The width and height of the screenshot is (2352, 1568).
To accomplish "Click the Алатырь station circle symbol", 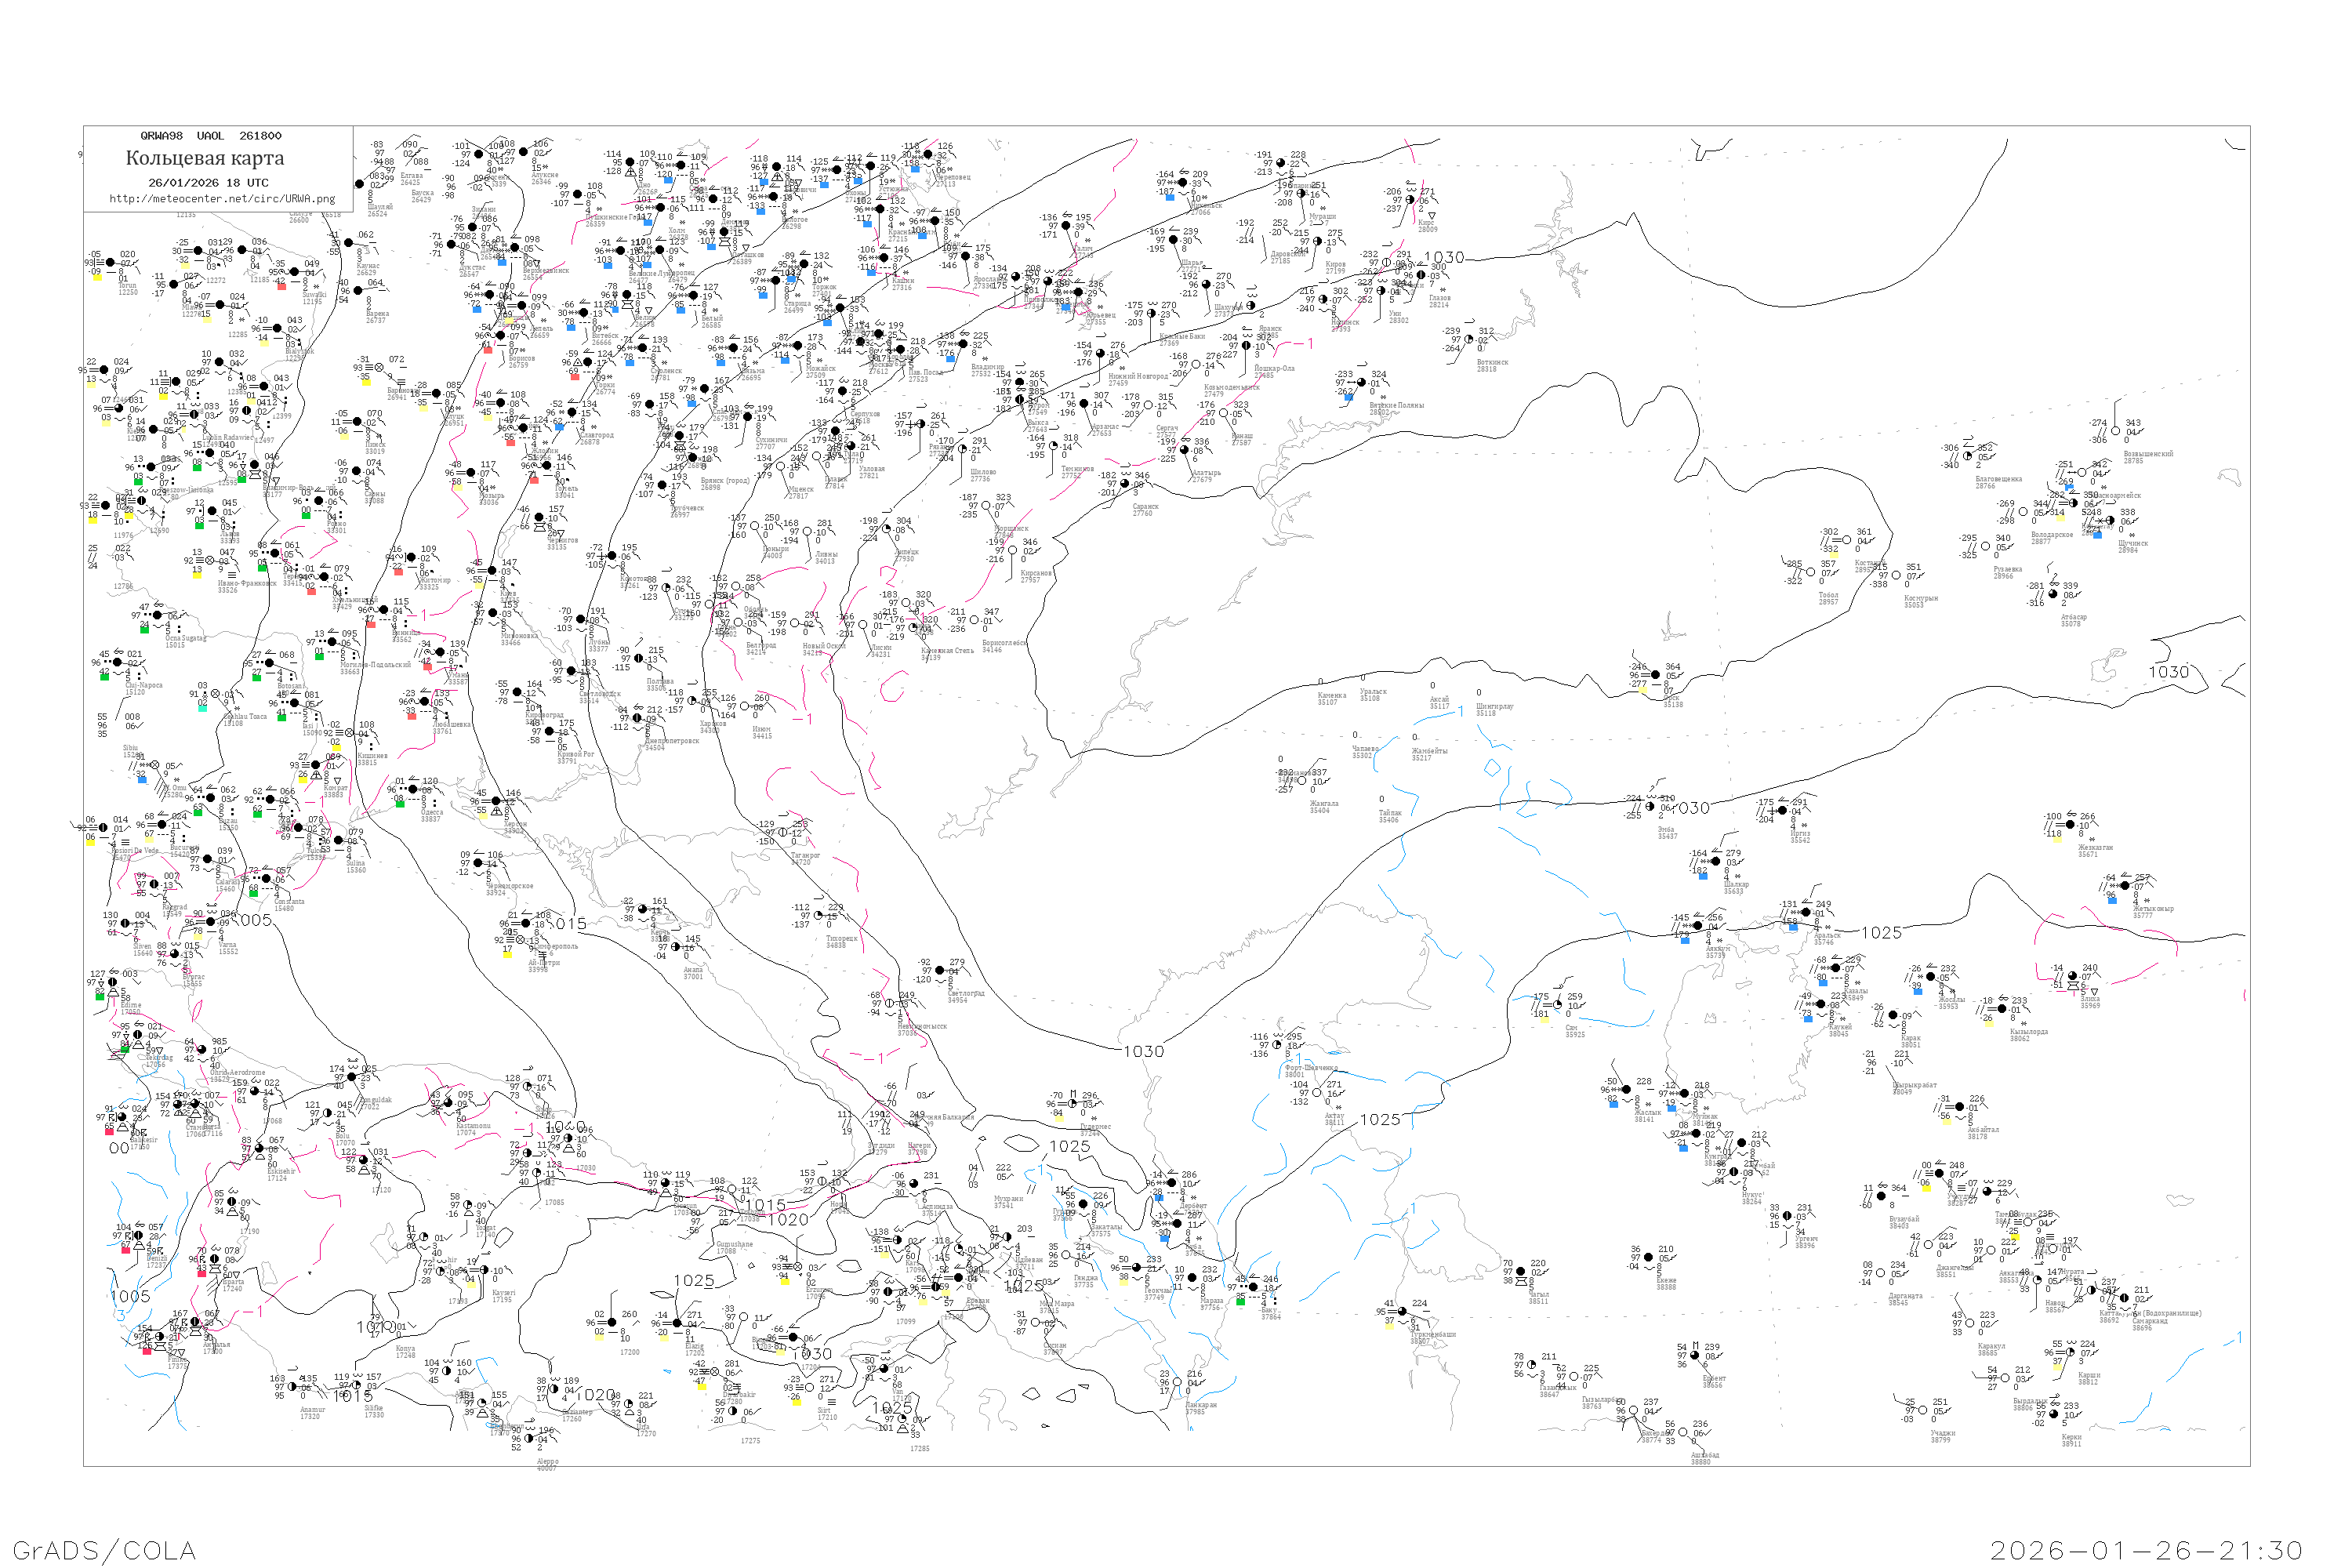I will [x=1183, y=450].
